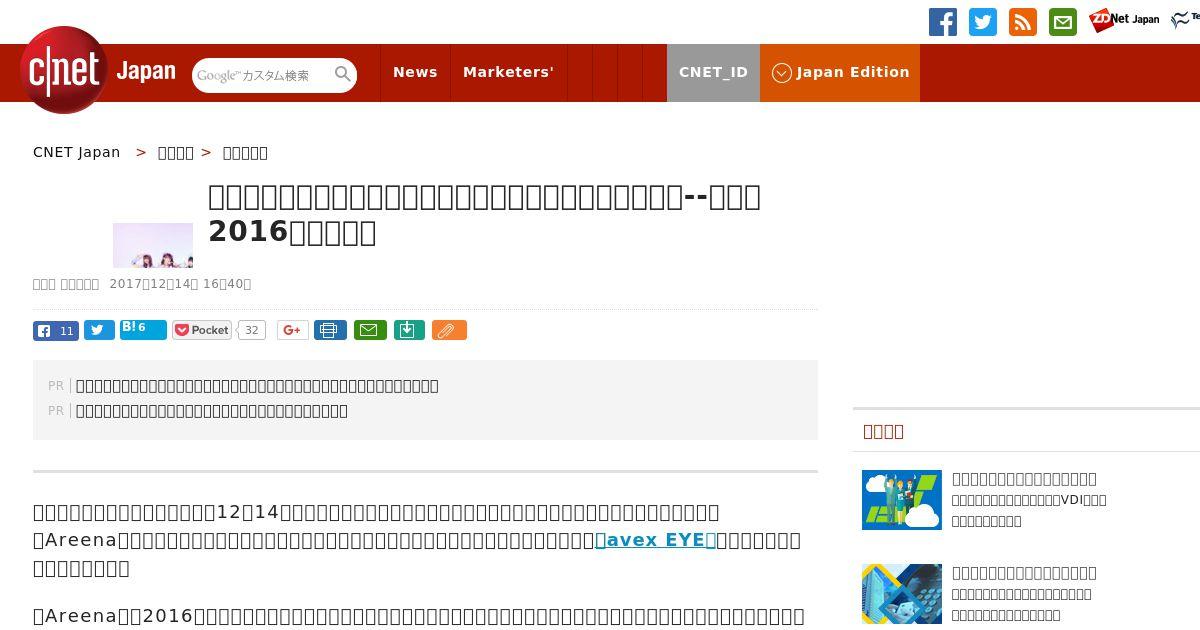1200x630 pixels.
Task: Open the second PR sponsored link
Action: 212,410
